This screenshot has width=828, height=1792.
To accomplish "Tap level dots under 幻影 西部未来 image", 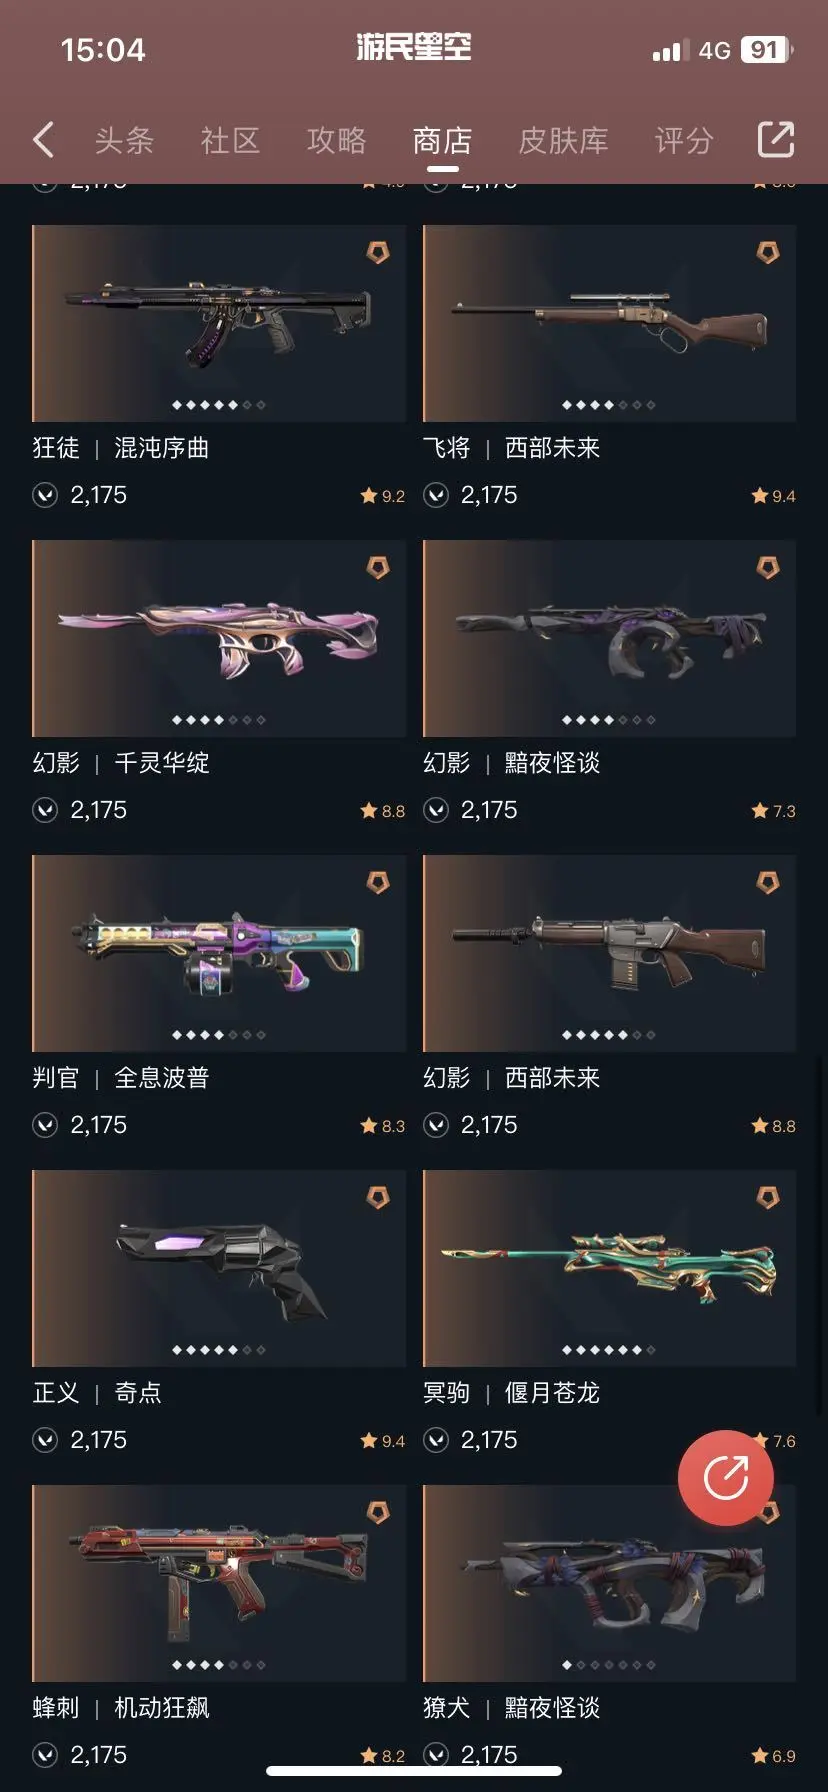I will click(609, 1035).
